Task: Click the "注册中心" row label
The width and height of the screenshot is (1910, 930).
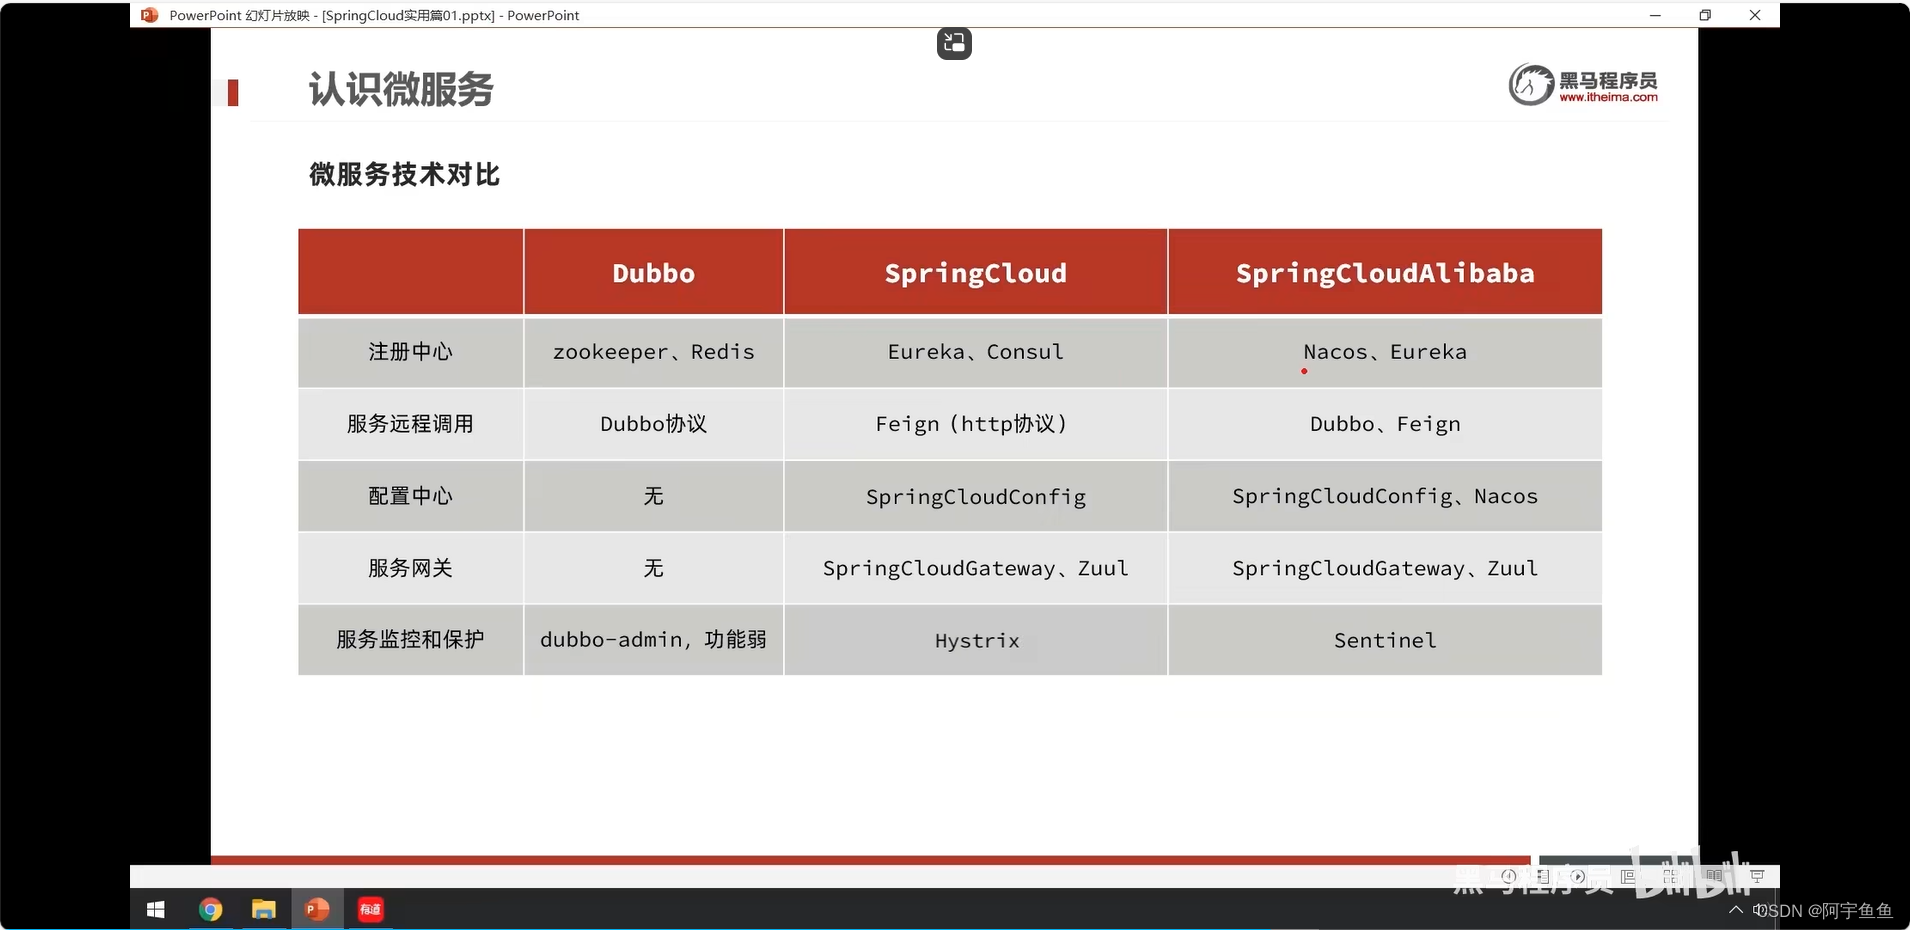Action: pyautogui.click(x=410, y=352)
